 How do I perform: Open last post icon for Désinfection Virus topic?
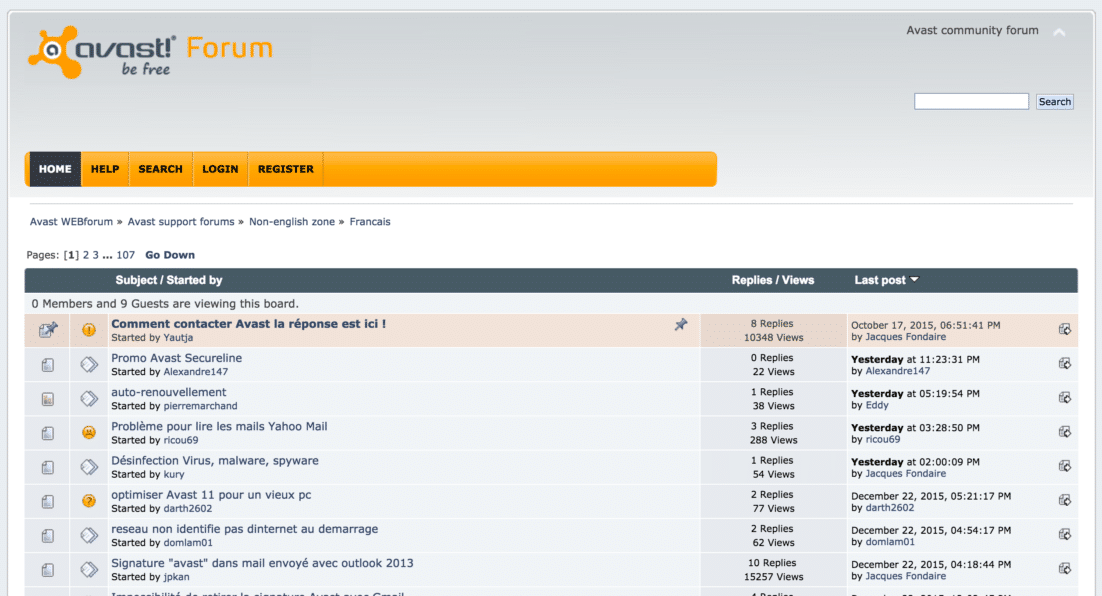1065,466
